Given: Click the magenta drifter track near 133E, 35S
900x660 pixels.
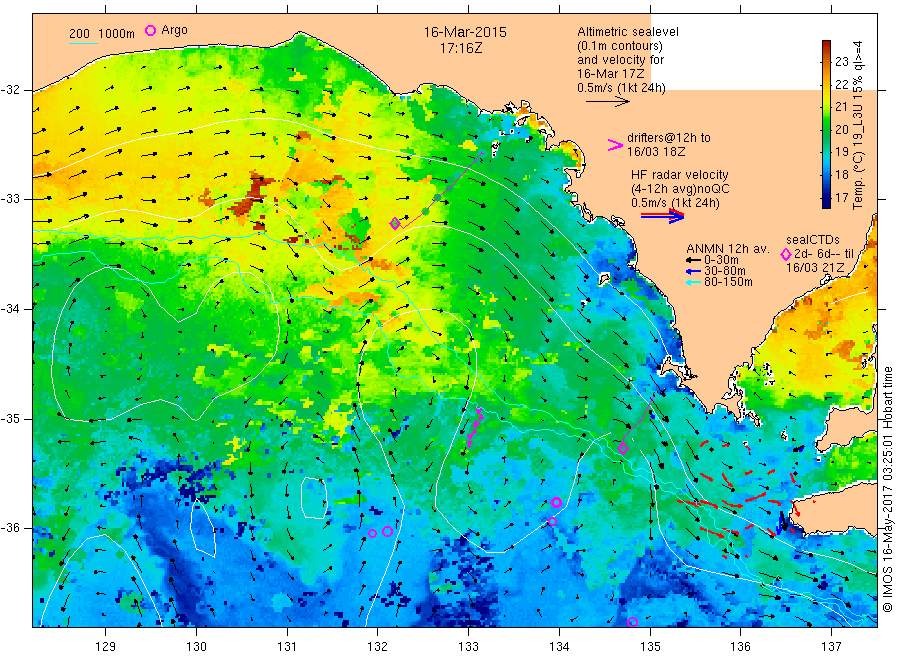Looking at the screenshot, I should click(475, 427).
